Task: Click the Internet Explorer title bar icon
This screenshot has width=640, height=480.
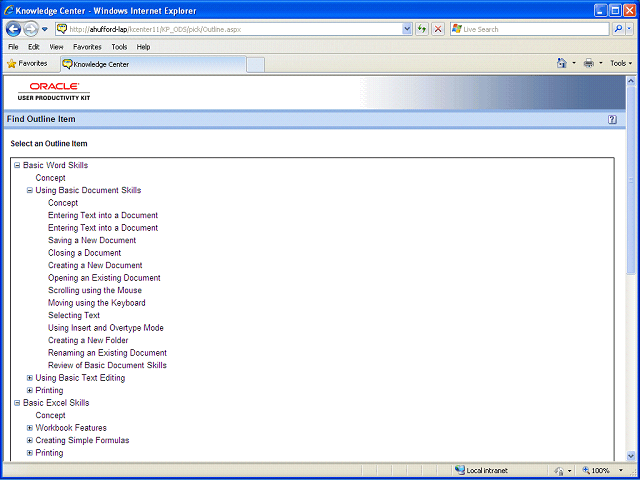Action: pos(9,11)
